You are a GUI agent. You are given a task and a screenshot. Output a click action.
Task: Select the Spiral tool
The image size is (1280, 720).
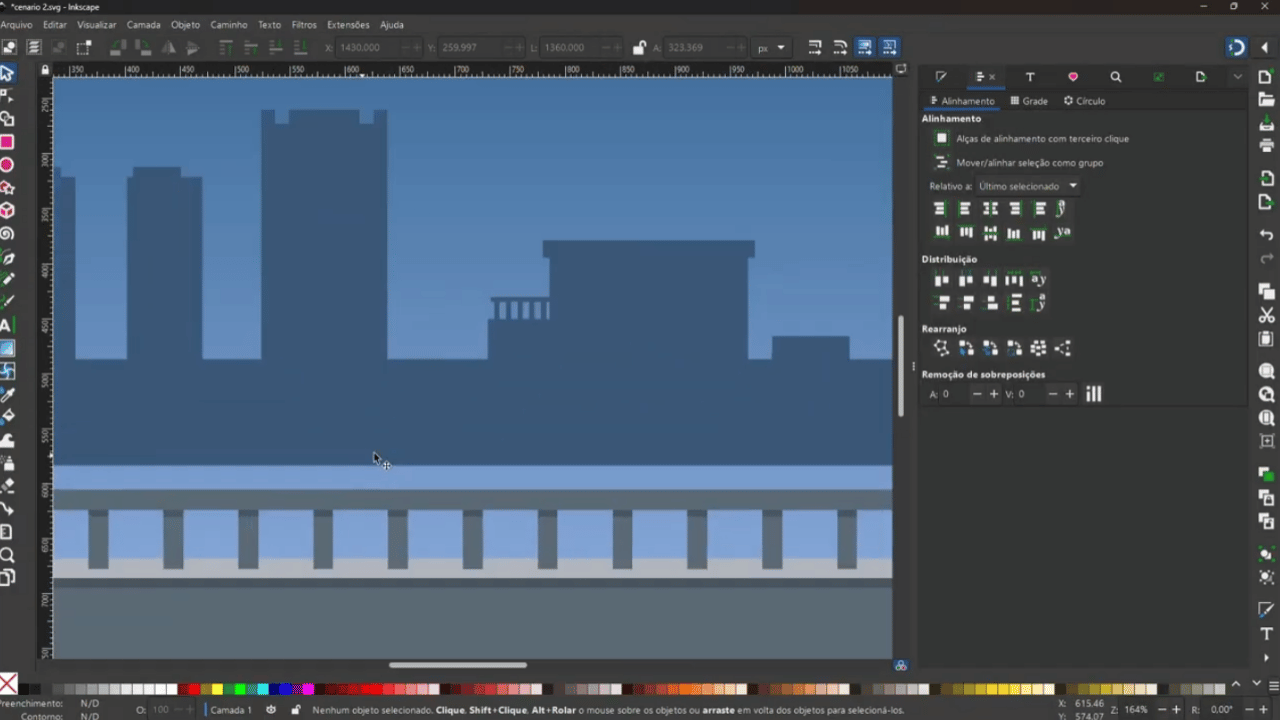coord(7,234)
